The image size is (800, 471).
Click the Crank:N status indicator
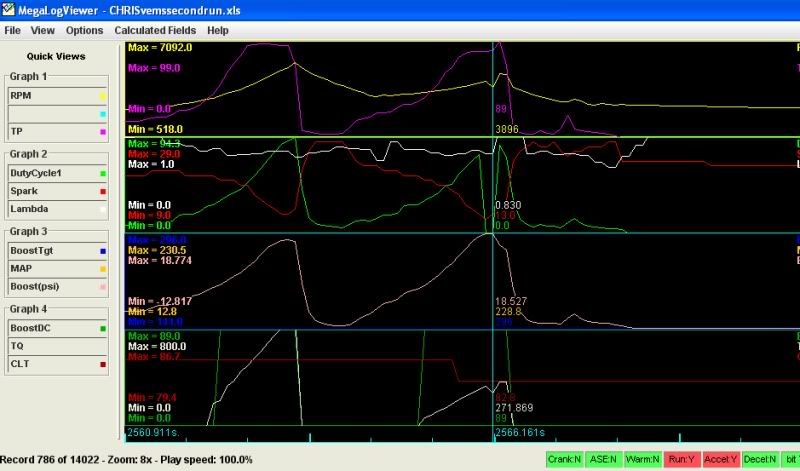click(x=567, y=459)
